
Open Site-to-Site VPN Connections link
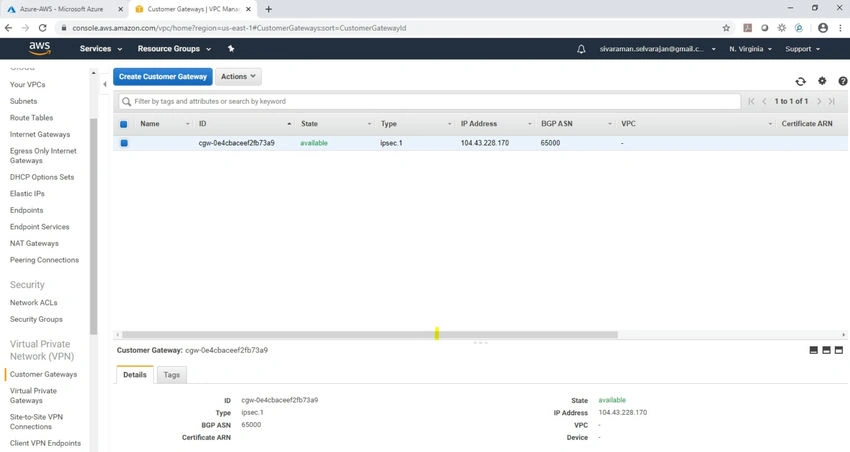tap(36, 422)
